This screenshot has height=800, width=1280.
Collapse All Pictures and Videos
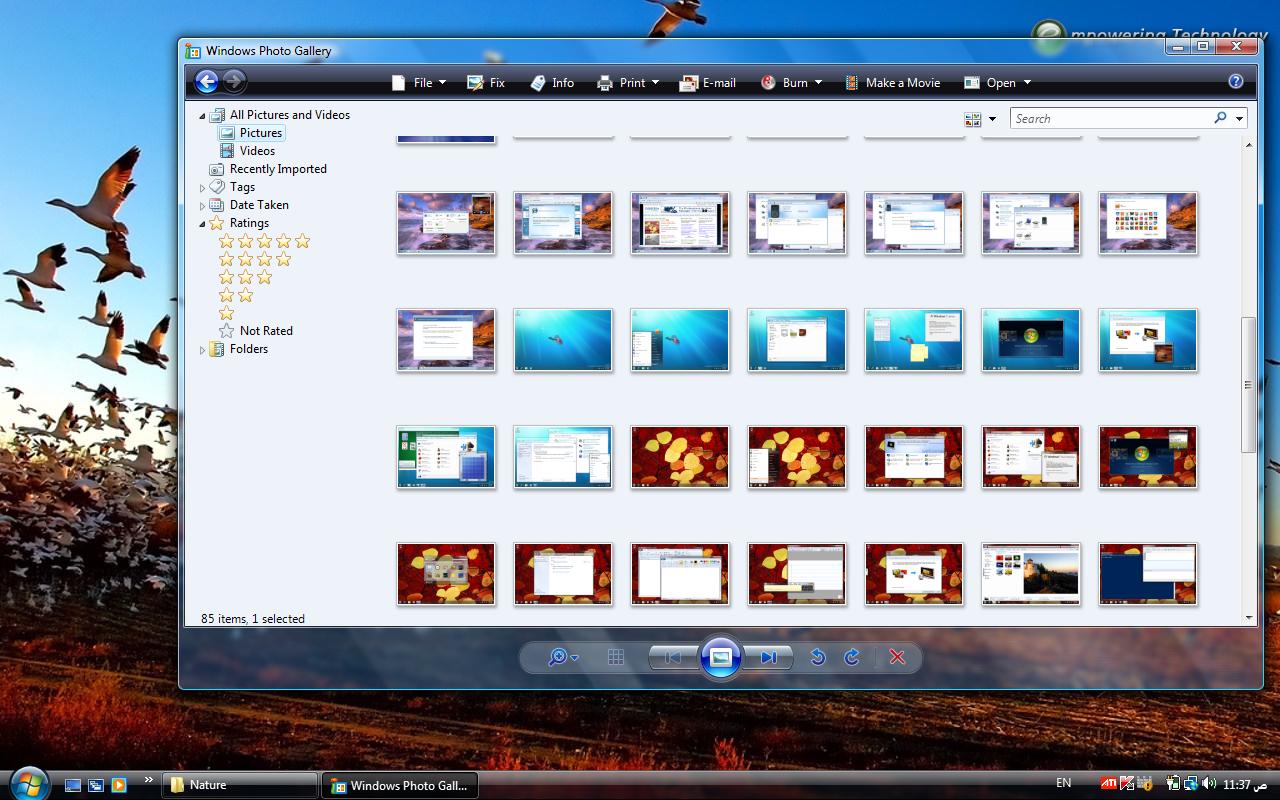202,116
